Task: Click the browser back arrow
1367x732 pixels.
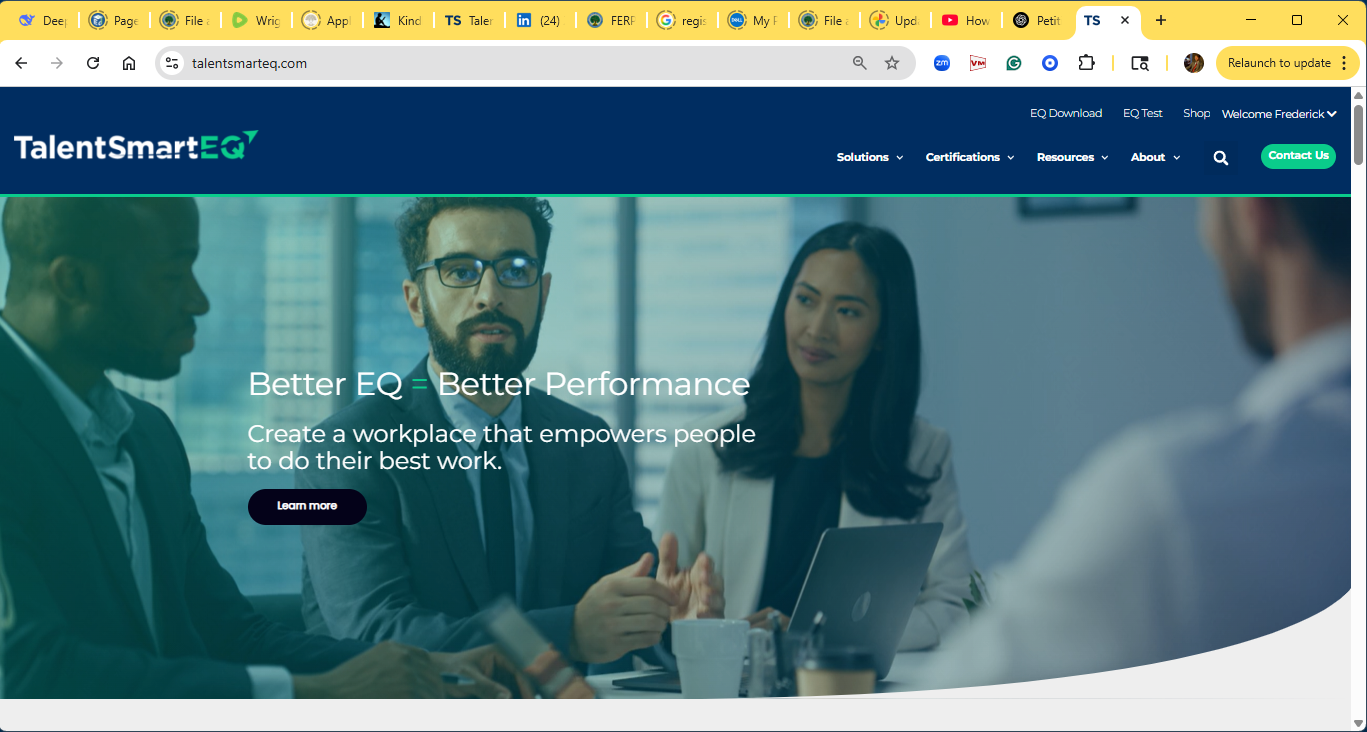Action: point(21,63)
